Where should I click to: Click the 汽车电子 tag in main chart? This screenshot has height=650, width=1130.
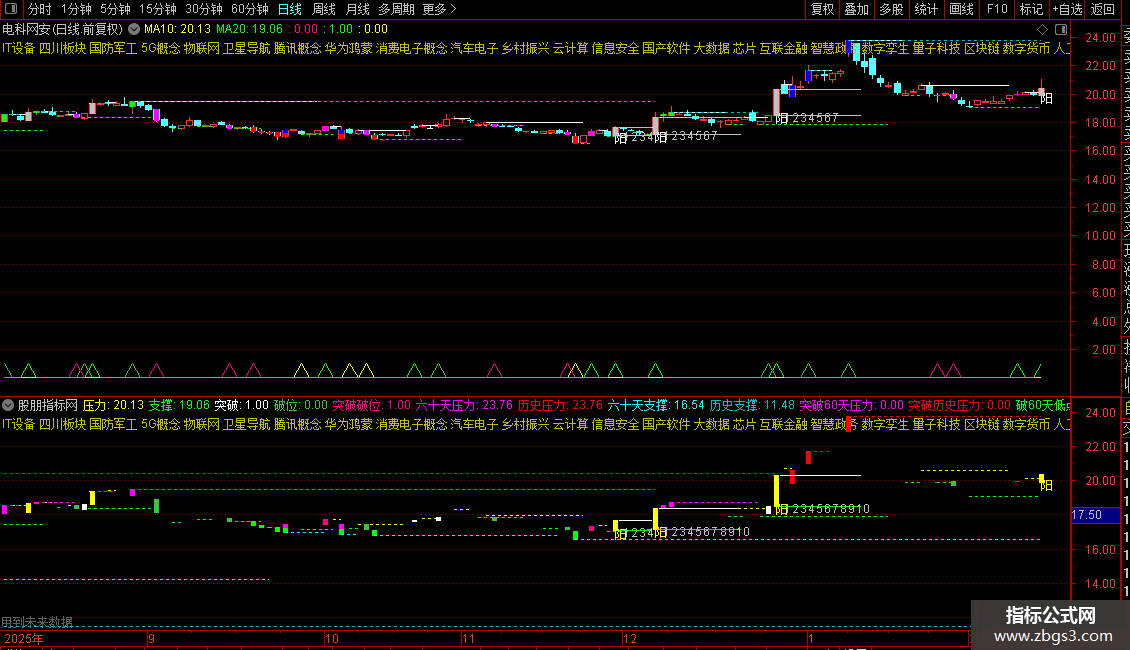(x=474, y=48)
